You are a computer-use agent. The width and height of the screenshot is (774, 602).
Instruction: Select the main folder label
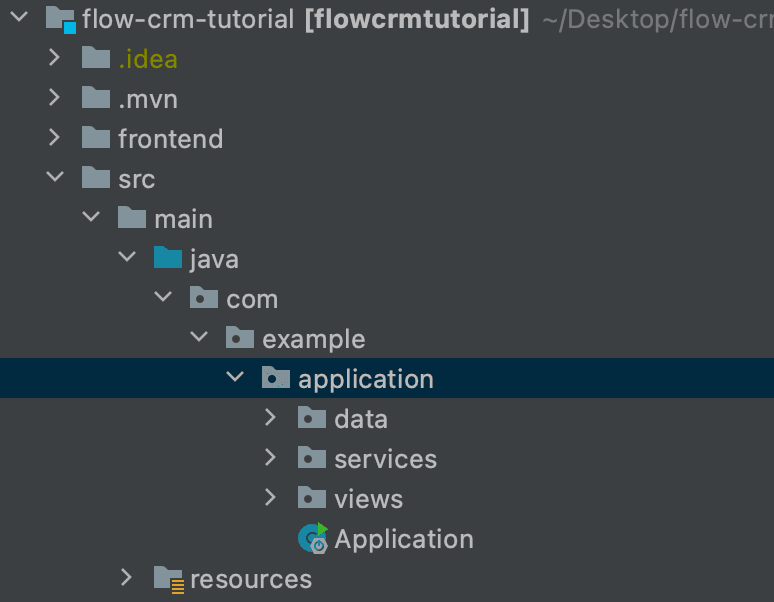[x=183, y=219]
